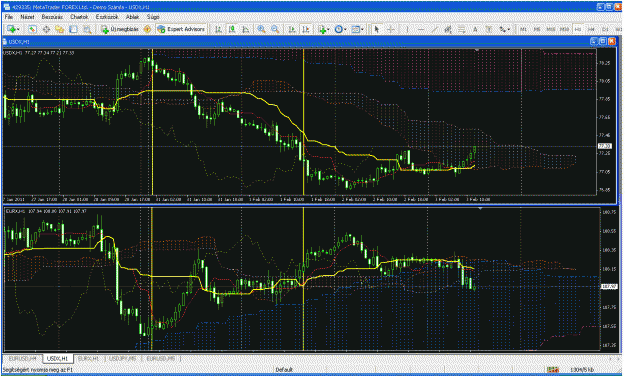This screenshot has height=376, width=625.
Task: Open the Beszúrás menu
Action: point(52,17)
